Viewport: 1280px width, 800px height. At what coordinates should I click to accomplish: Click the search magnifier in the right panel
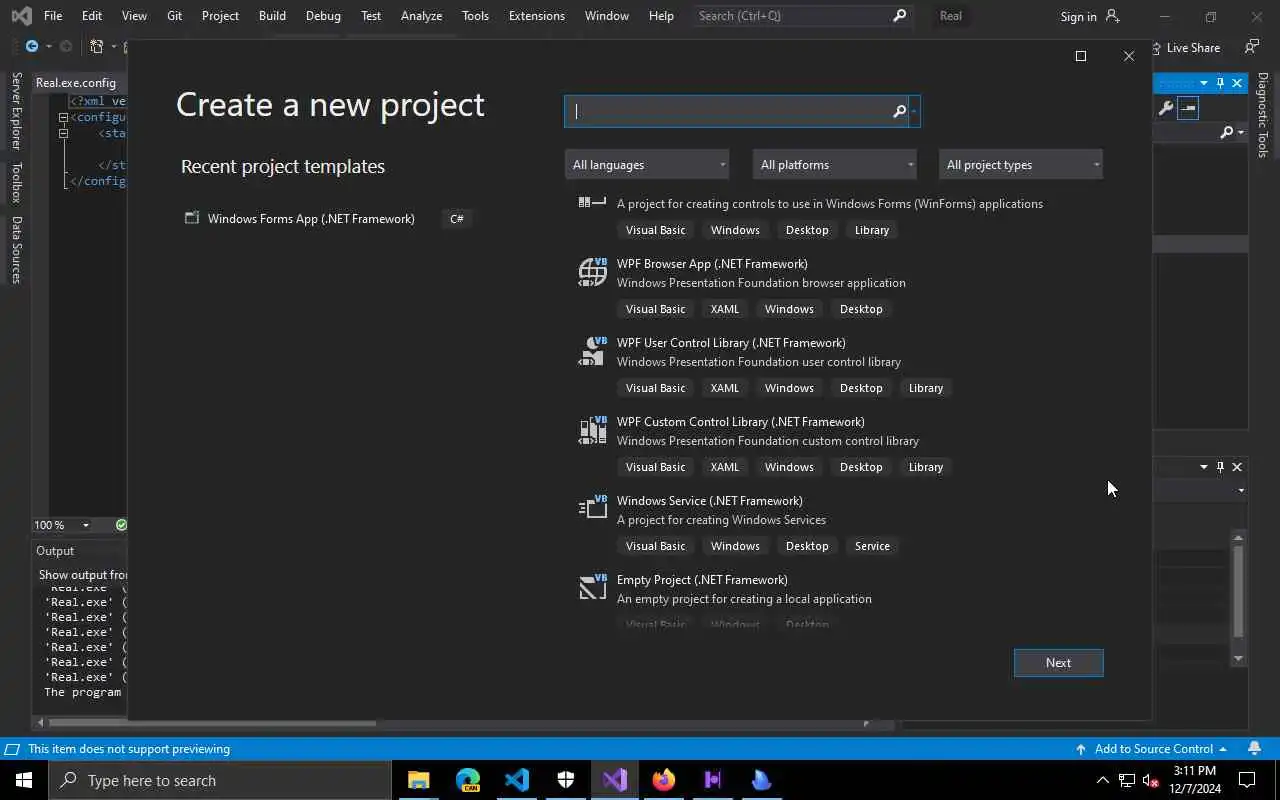pyautogui.click(x=1226, y=132)
